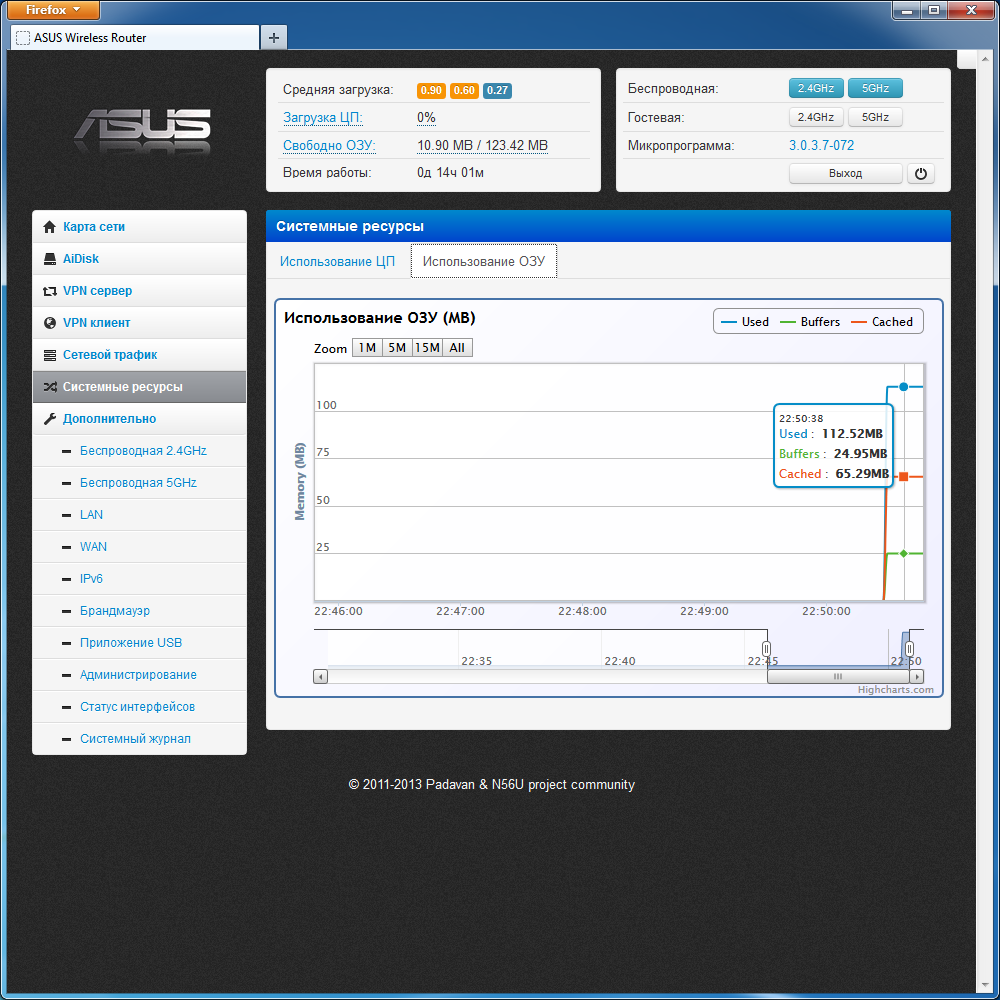Click the ASUS logo

(143, 126)
